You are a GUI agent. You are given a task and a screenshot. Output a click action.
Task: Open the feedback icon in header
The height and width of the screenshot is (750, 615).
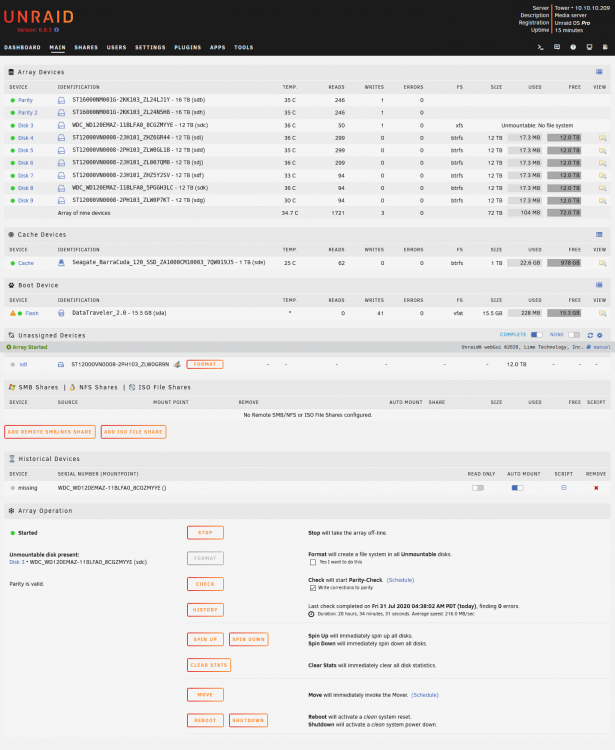pyautogui.click(x=557, y=47)
